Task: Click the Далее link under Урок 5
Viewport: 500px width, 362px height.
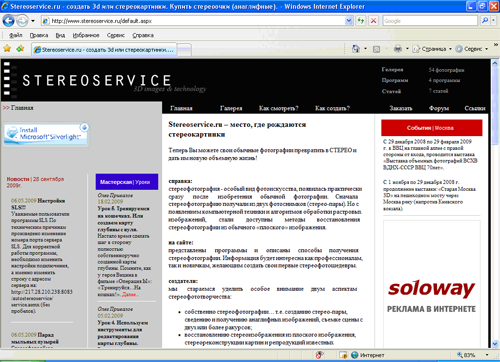Action: pos(130,295)
